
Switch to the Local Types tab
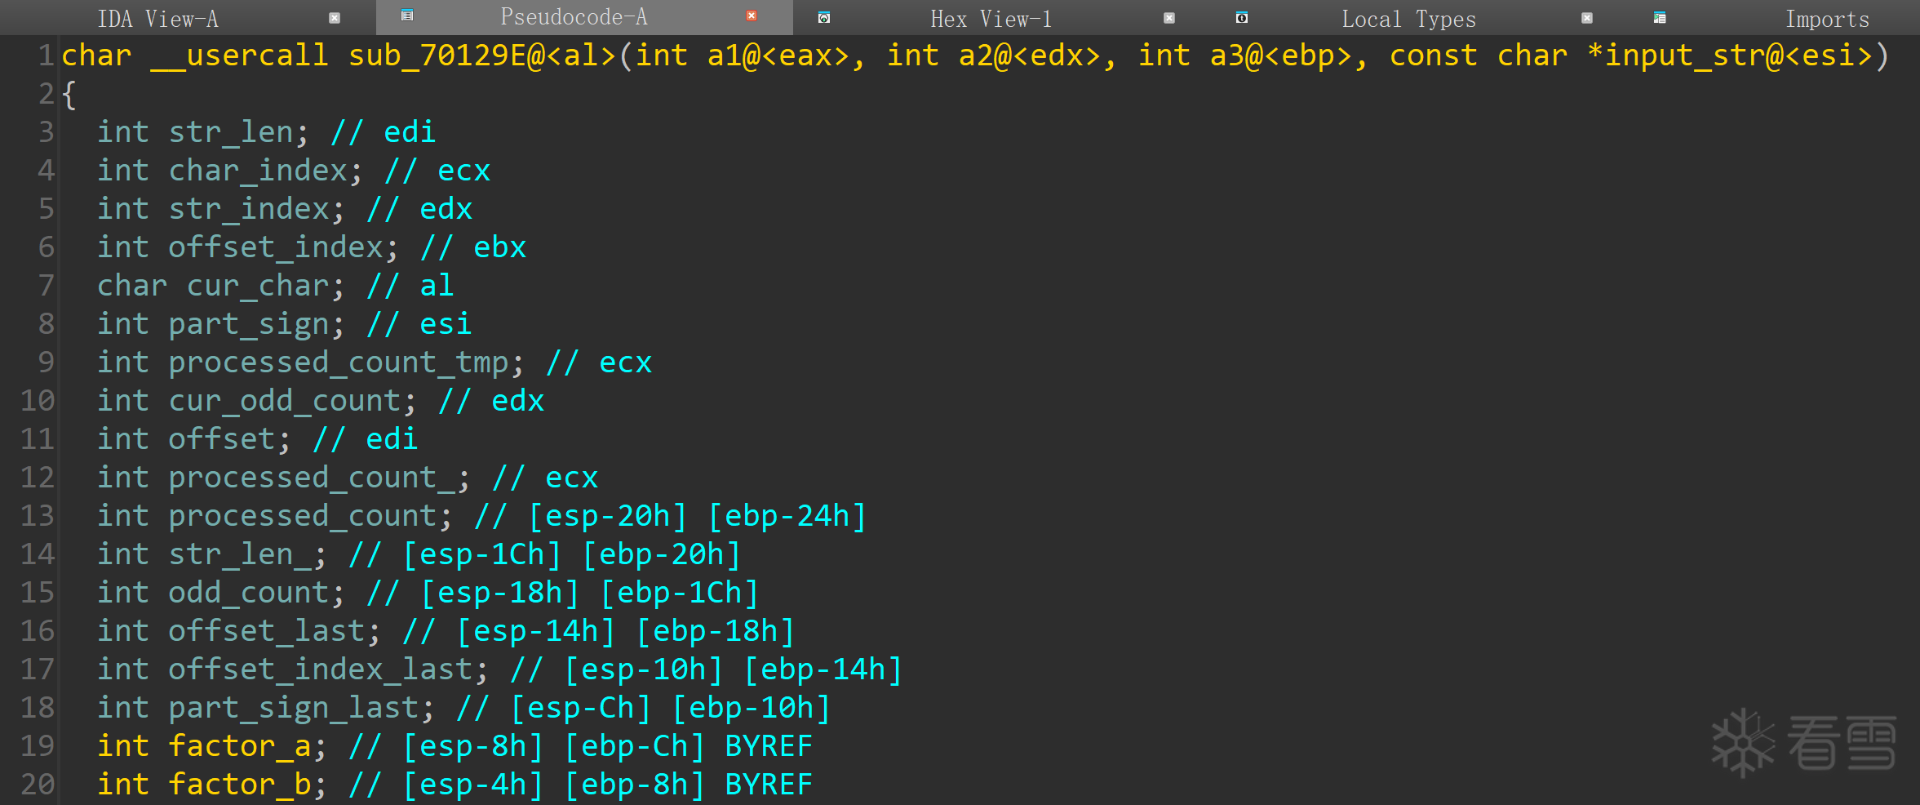[x=1408, y=19]
